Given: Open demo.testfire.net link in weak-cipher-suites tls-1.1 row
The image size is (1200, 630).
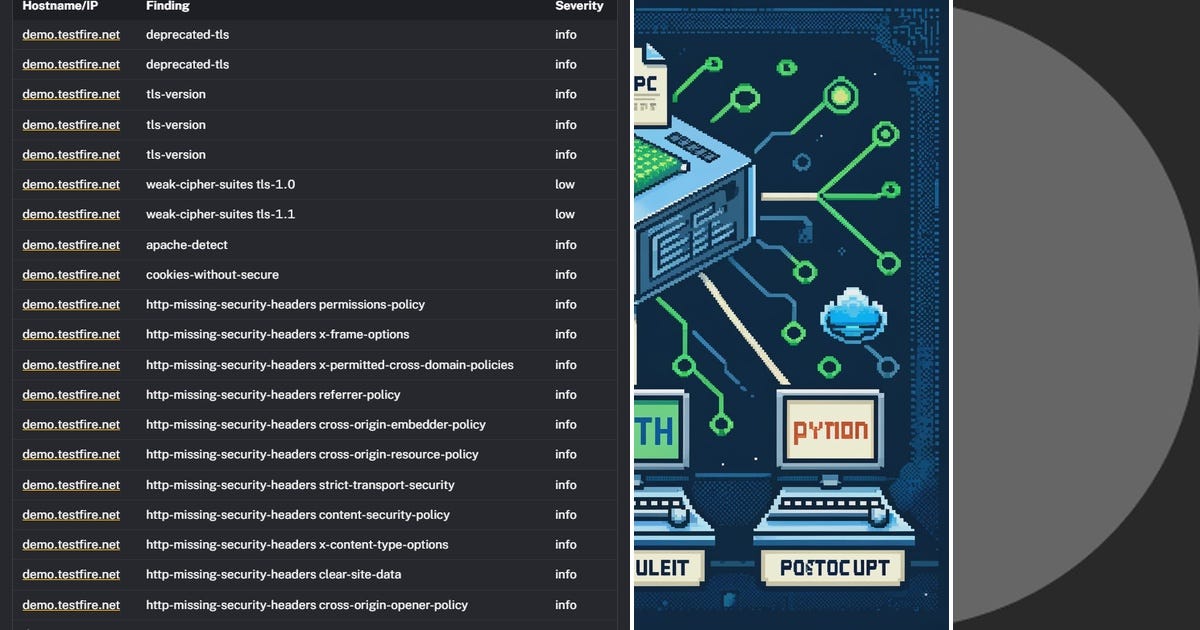Looking at the screenshot, I should 71,214.
